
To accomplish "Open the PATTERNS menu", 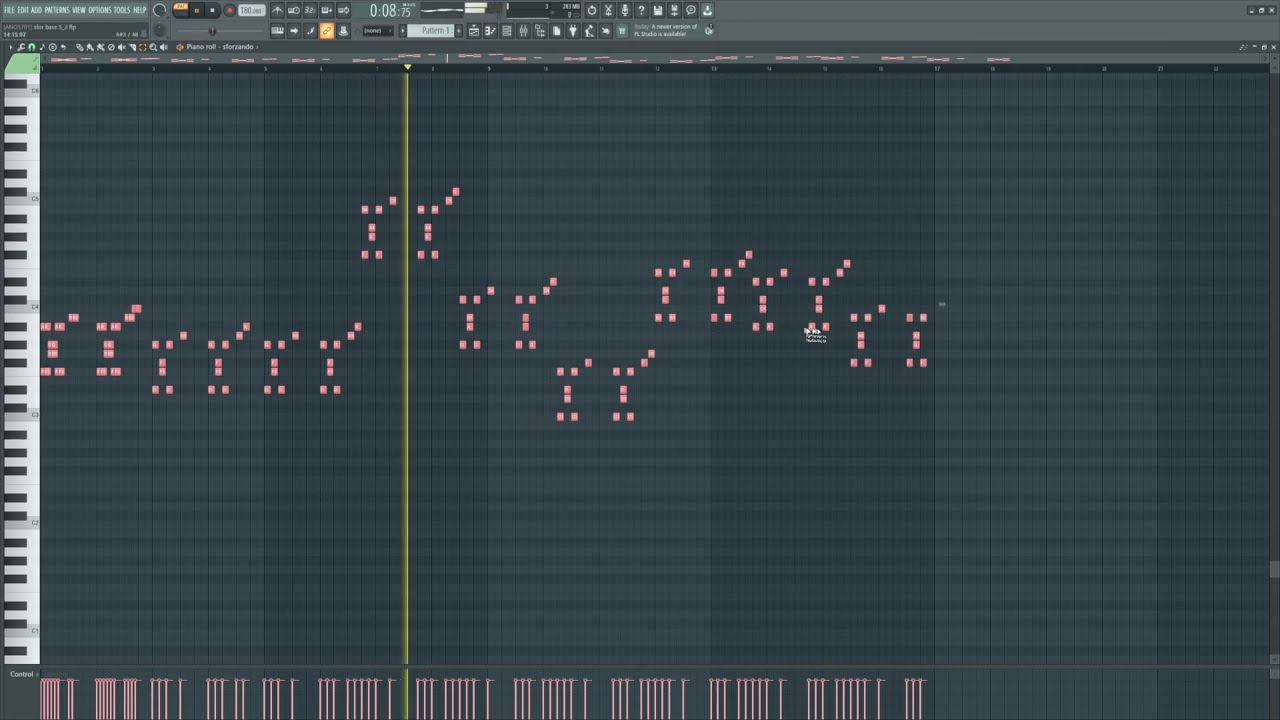I will (57, 10).
